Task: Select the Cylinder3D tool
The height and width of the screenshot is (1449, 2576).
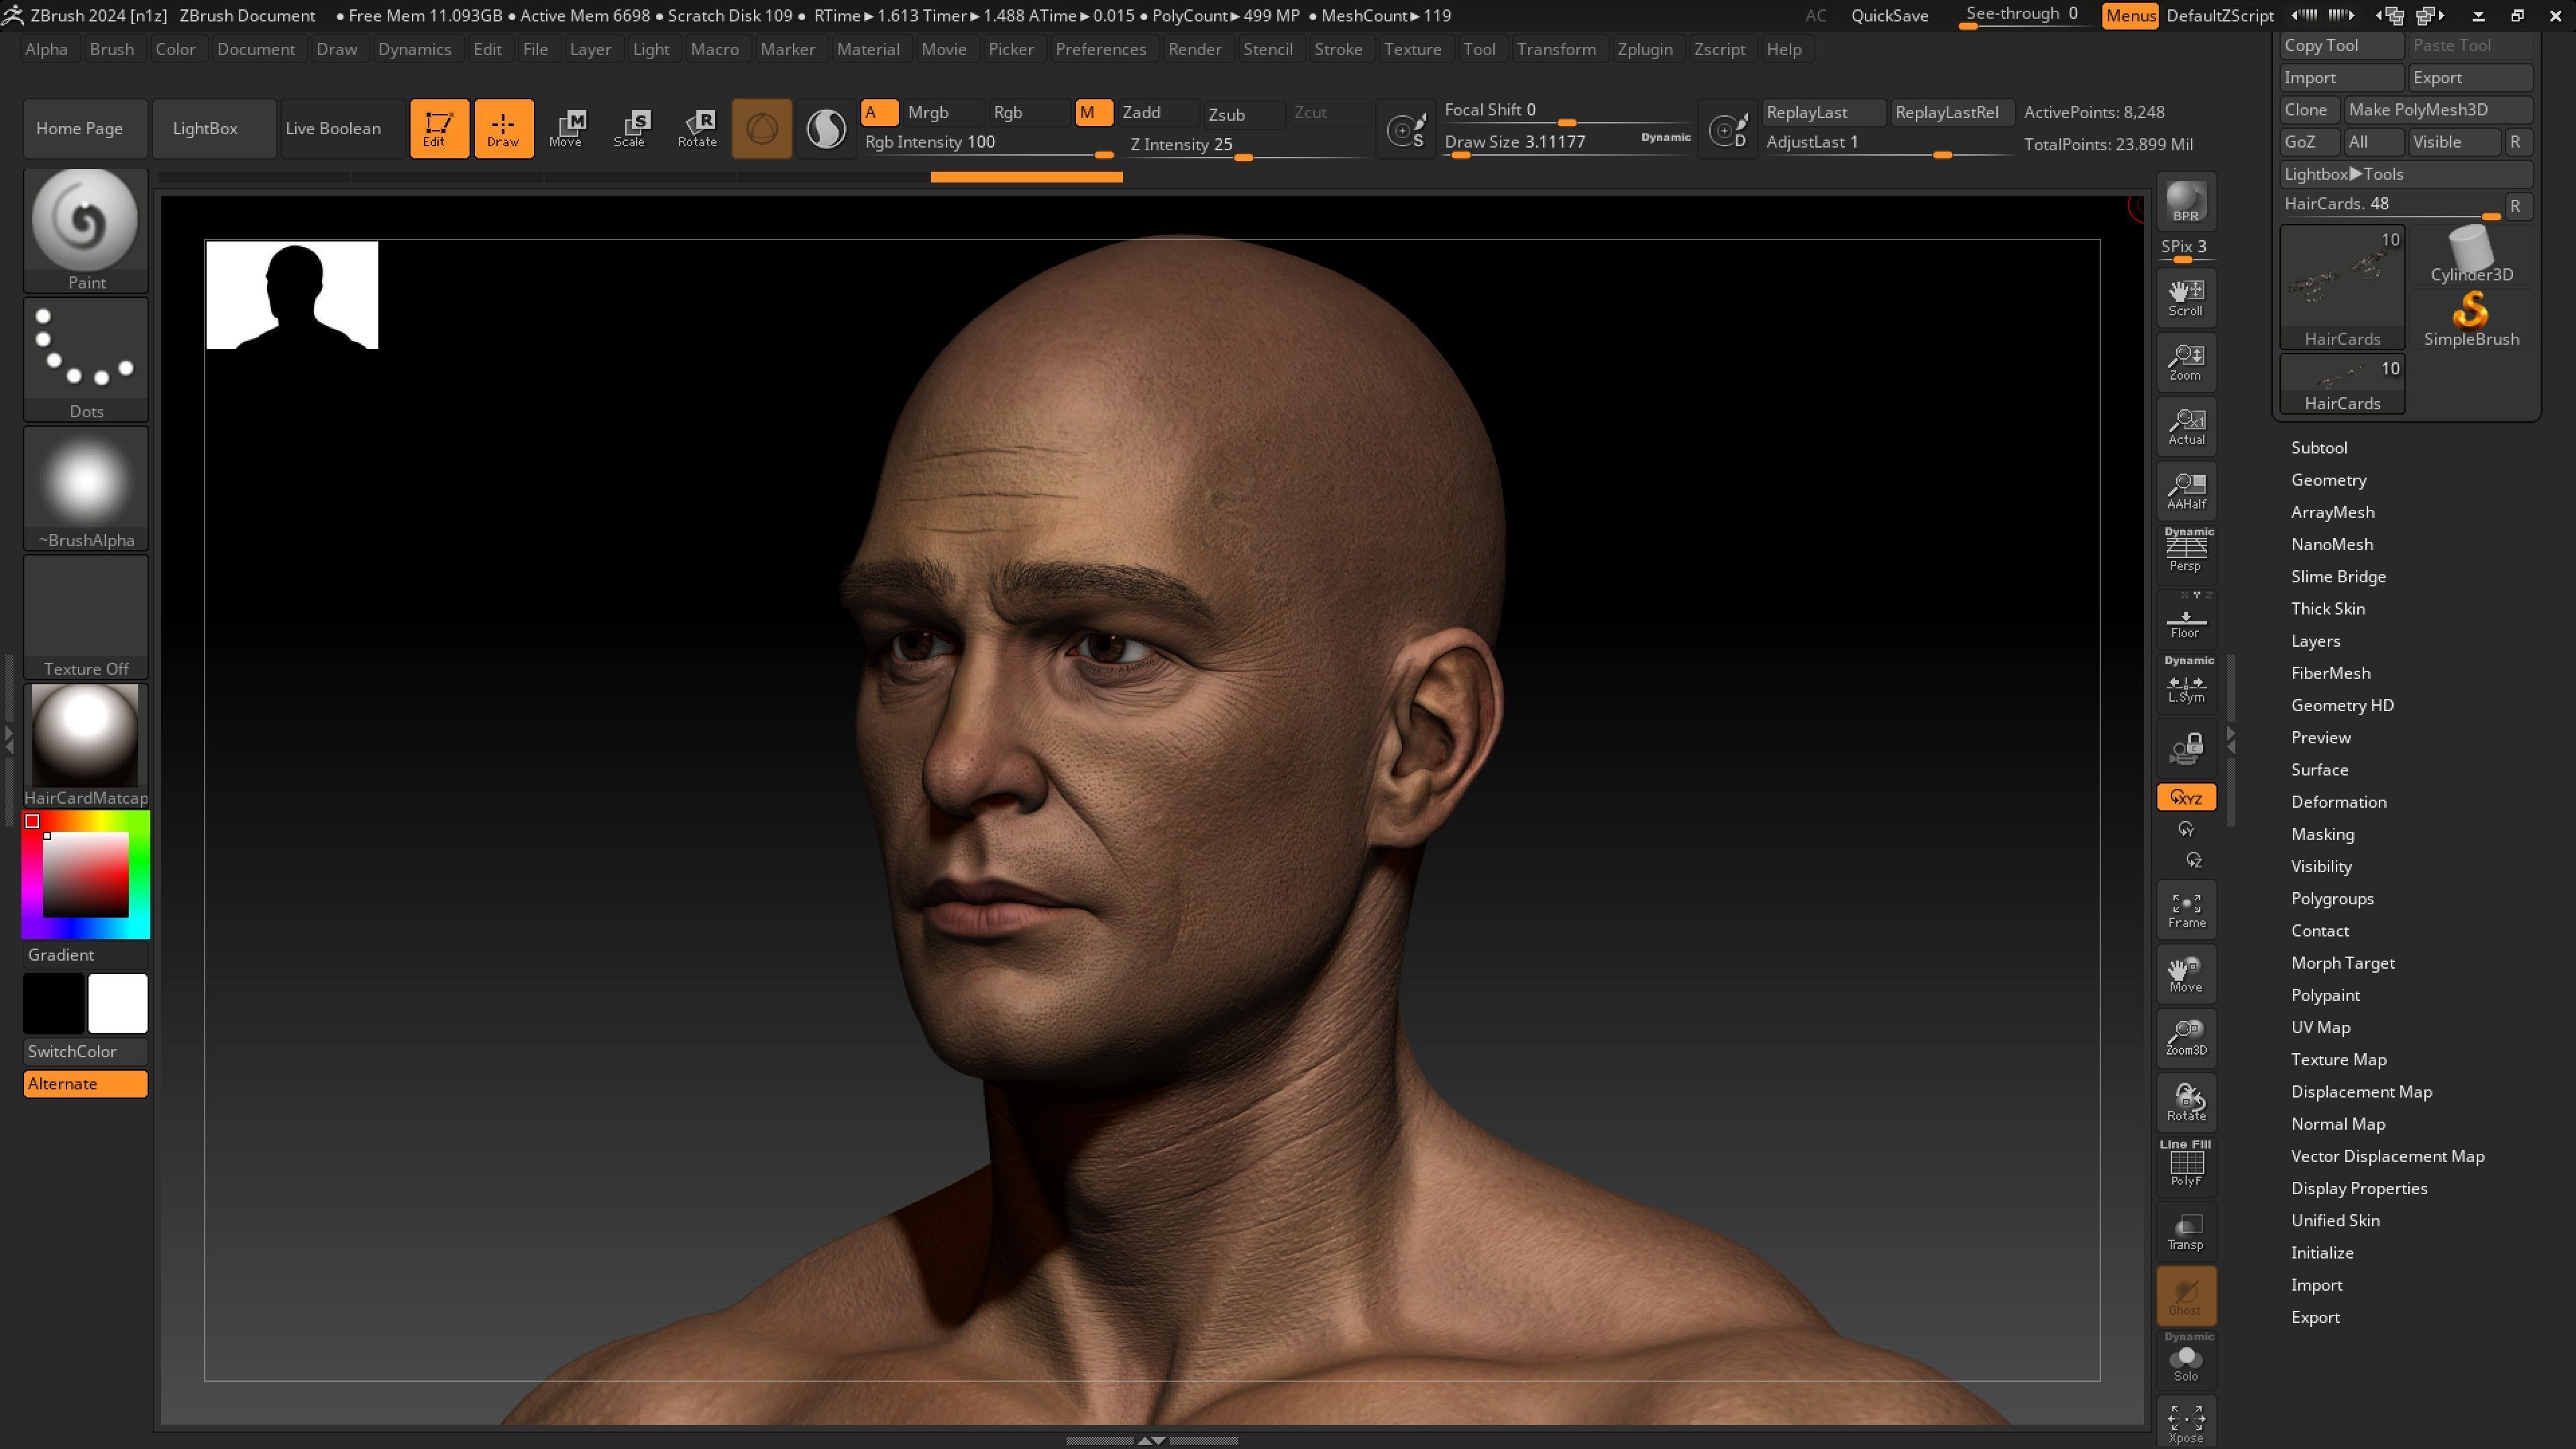Action: (2471, 256)
